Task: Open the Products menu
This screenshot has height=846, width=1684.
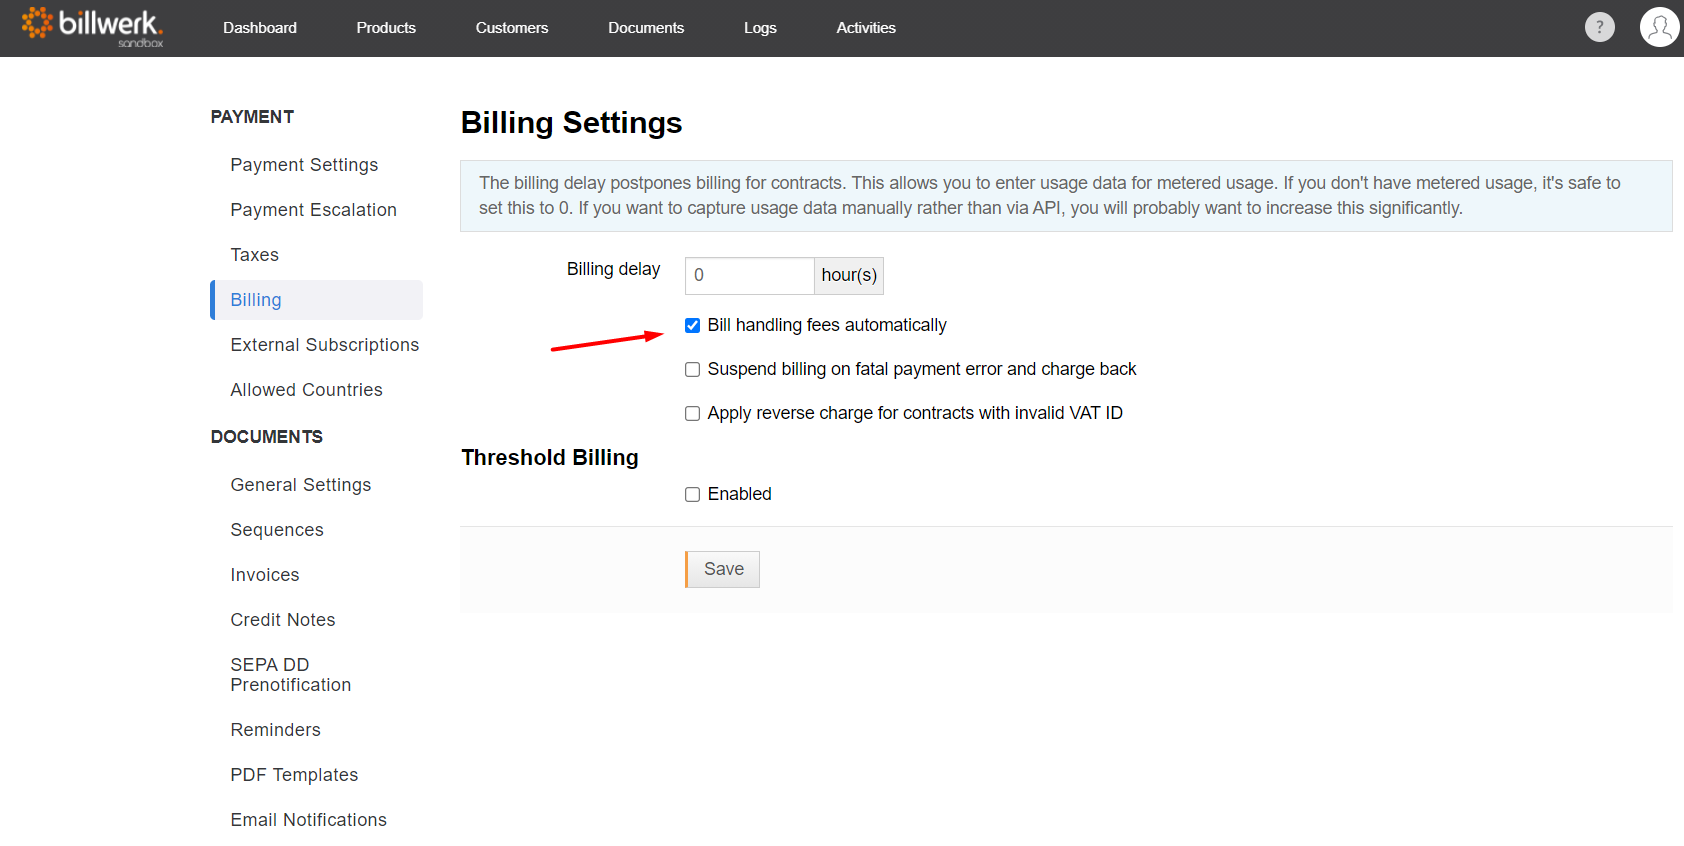Action: (x=386, y=28)
